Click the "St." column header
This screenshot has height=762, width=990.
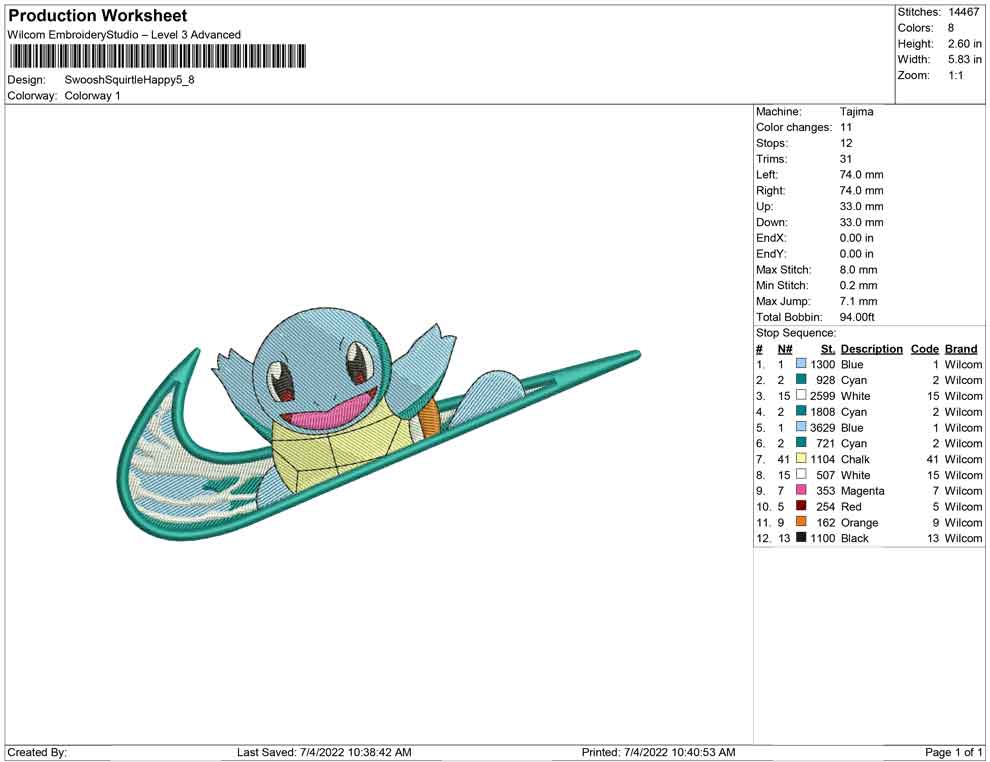(x=828, y=348)
